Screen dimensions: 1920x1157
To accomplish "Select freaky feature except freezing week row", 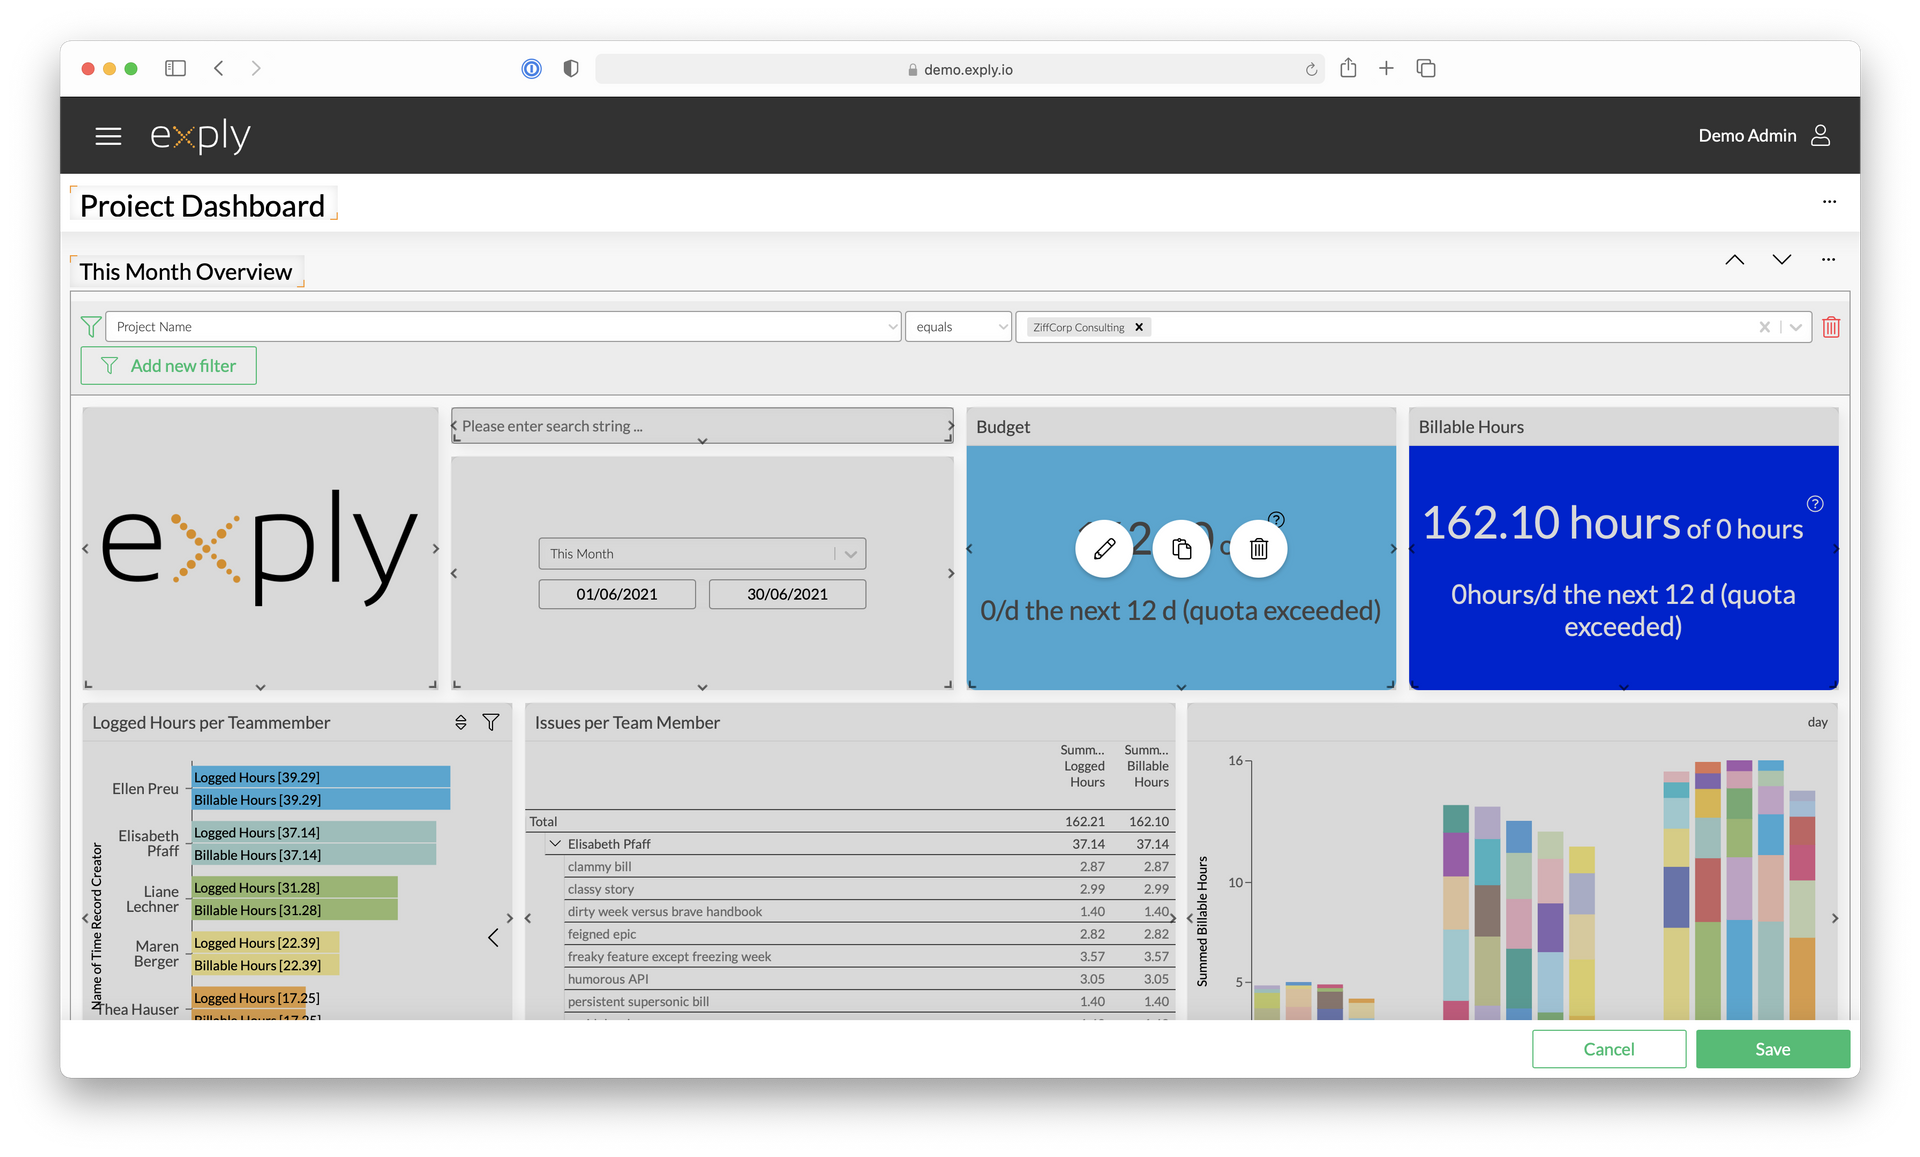I will point(869,957).
